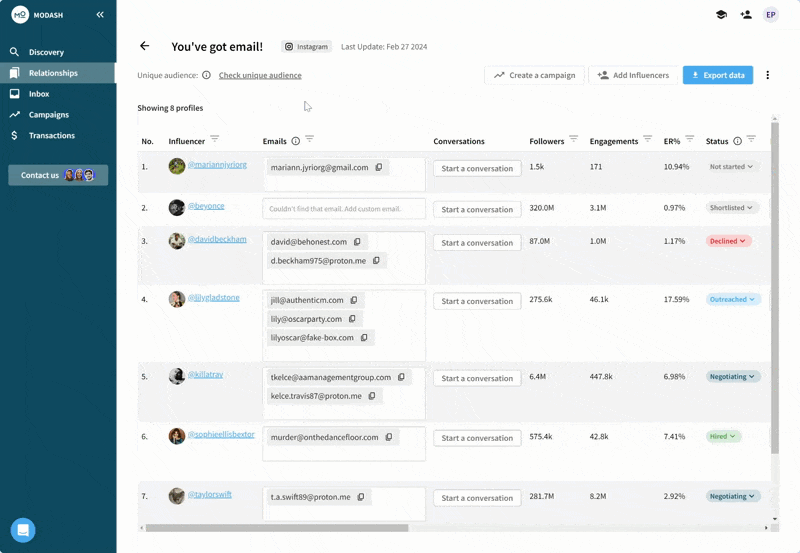The image size is (800, 553).
Task: Click the Contact us button
Action: pos(58,175)
